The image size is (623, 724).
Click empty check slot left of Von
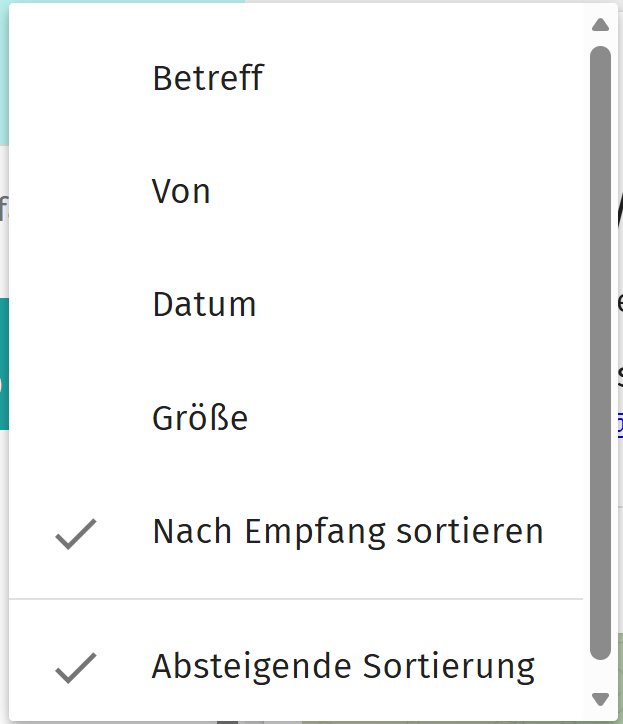(76, 191)
